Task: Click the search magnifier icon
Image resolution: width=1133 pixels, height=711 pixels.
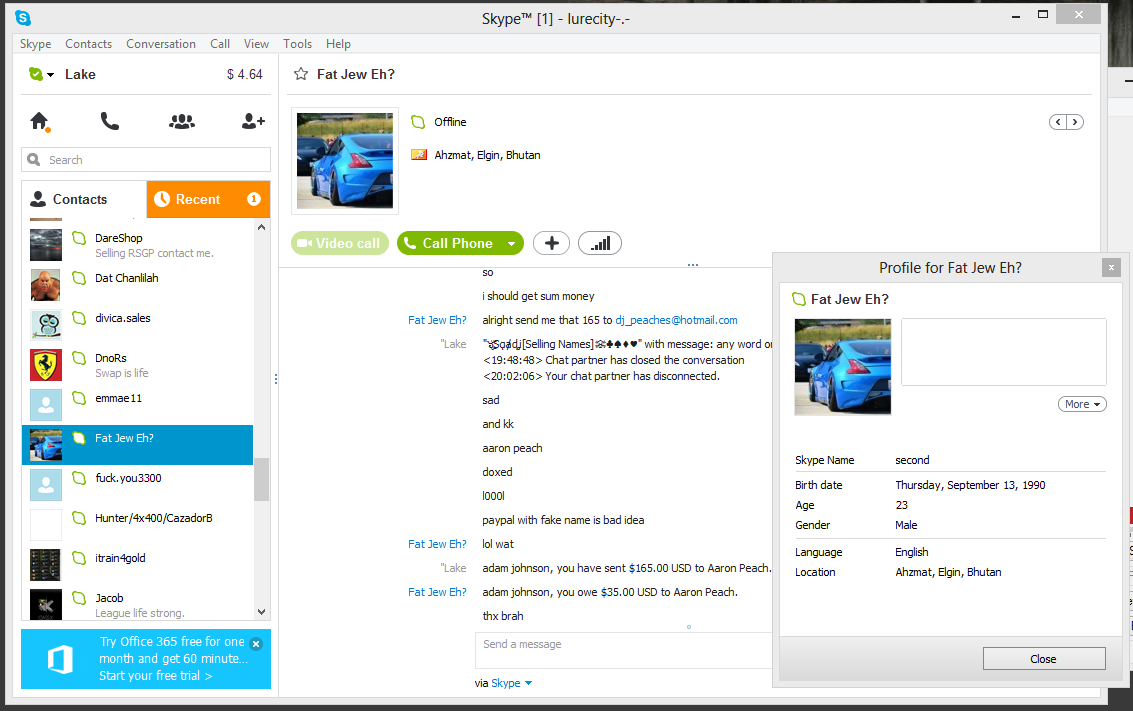Action: pyautogui.click(x=34, y=160)
